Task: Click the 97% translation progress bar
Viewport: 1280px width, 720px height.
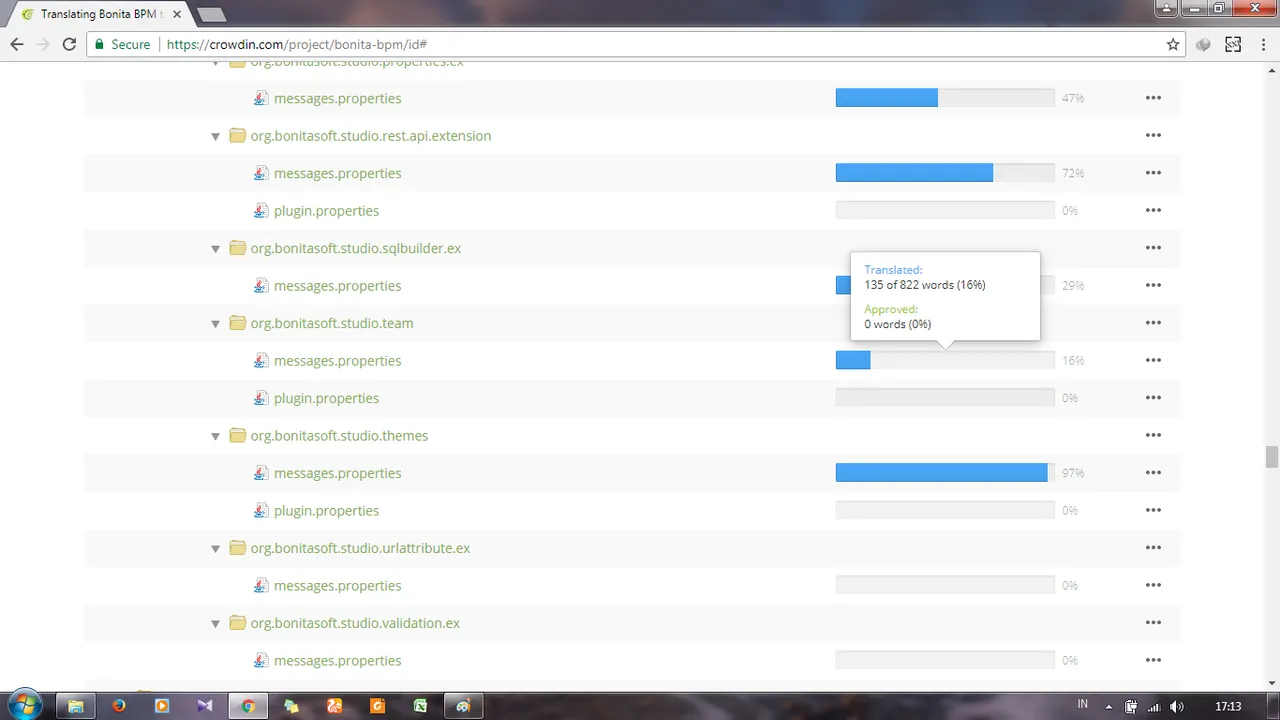Action: [x=945, y=473]
